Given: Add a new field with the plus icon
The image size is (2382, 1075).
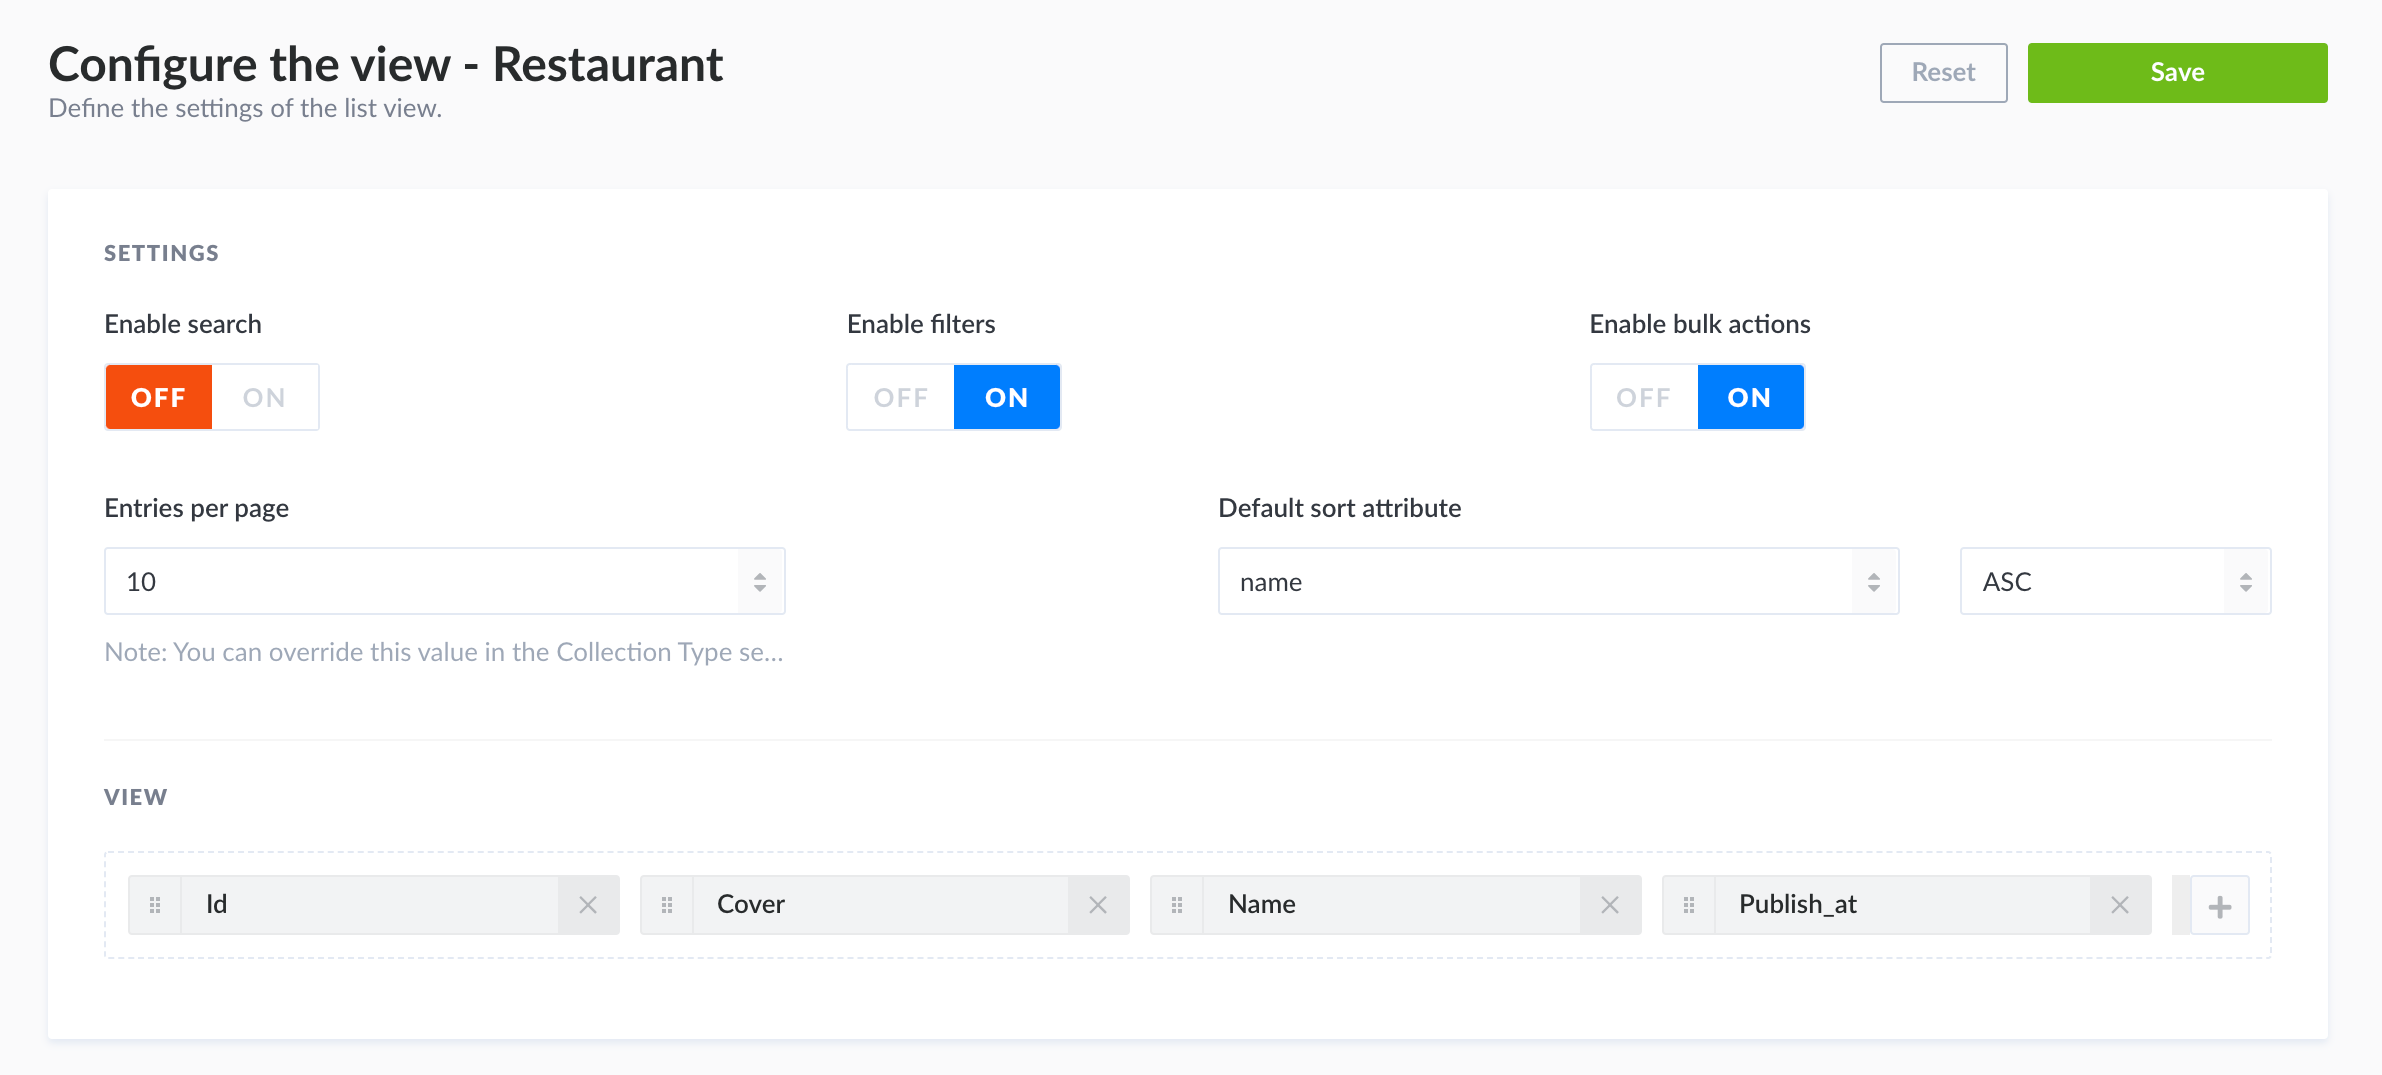Looking at the screenshot, I should pos(2219,905).
